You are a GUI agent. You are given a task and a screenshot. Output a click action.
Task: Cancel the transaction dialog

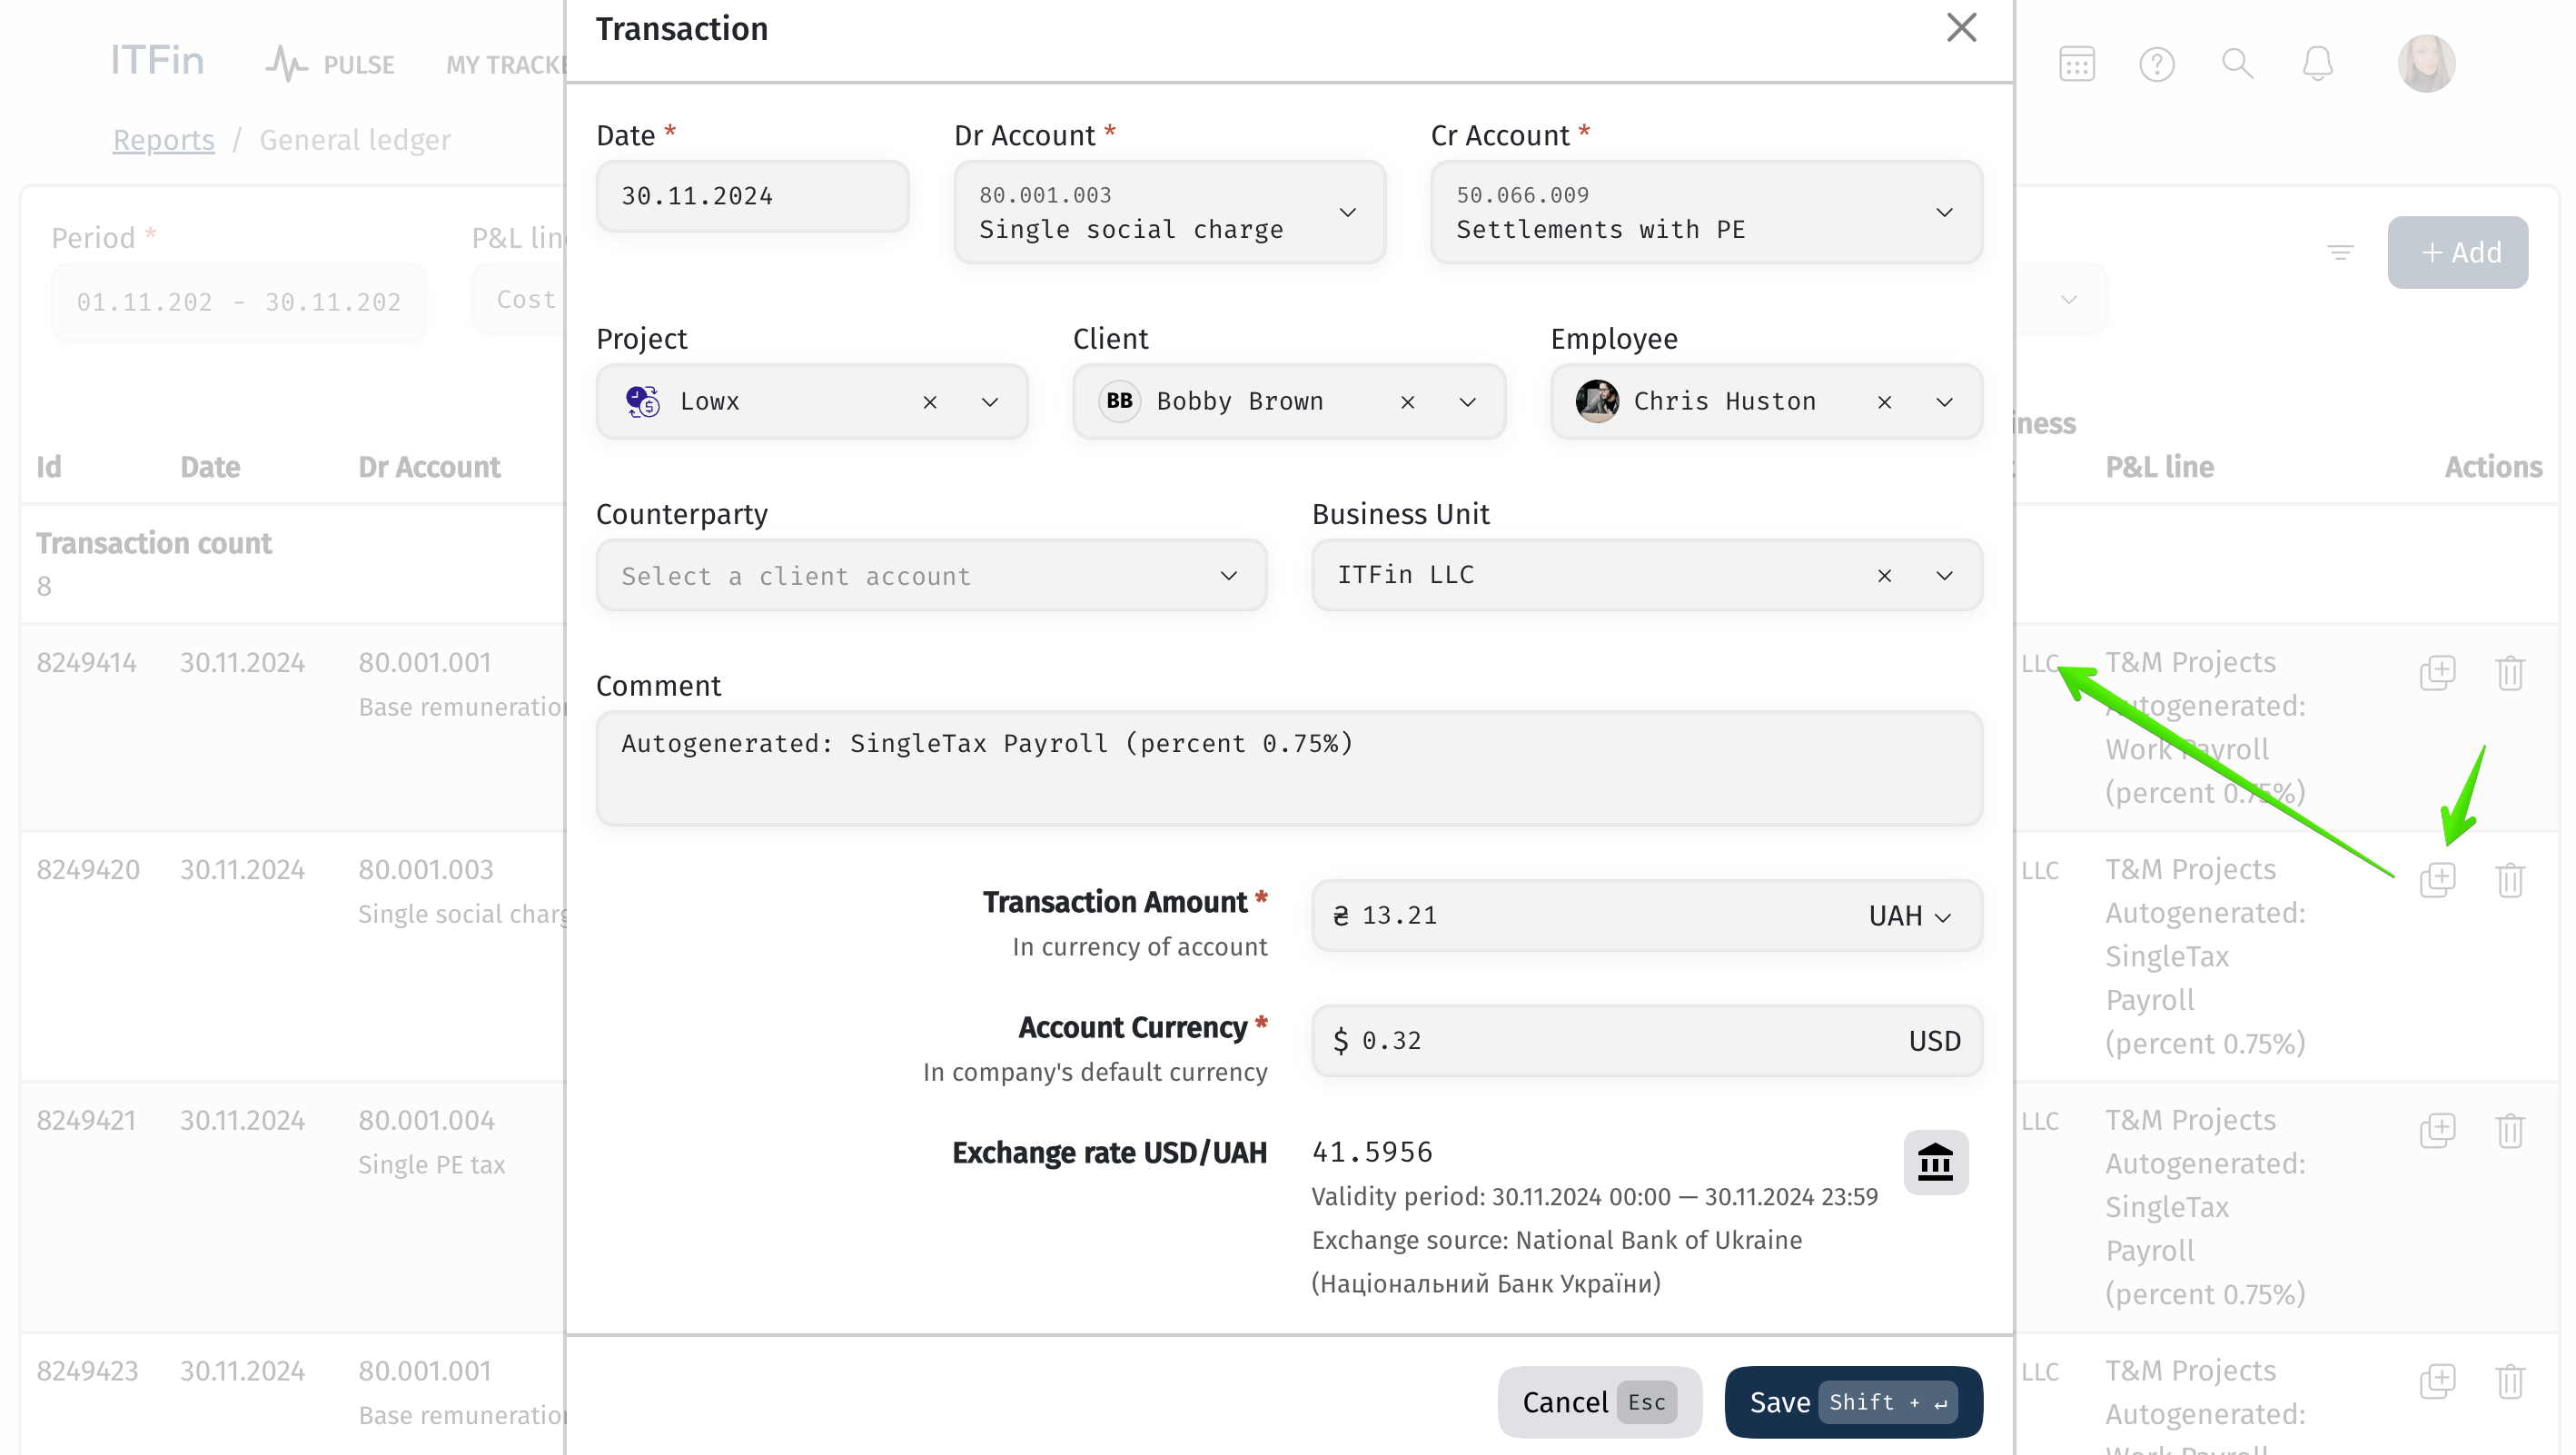tap(1598, 1402)
